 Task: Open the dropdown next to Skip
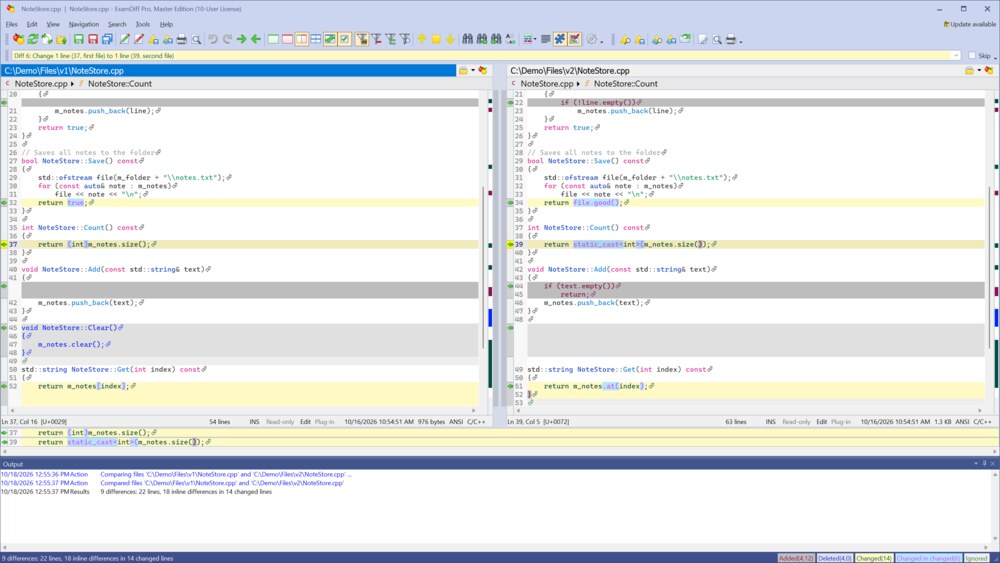click(x=996, y=57)
